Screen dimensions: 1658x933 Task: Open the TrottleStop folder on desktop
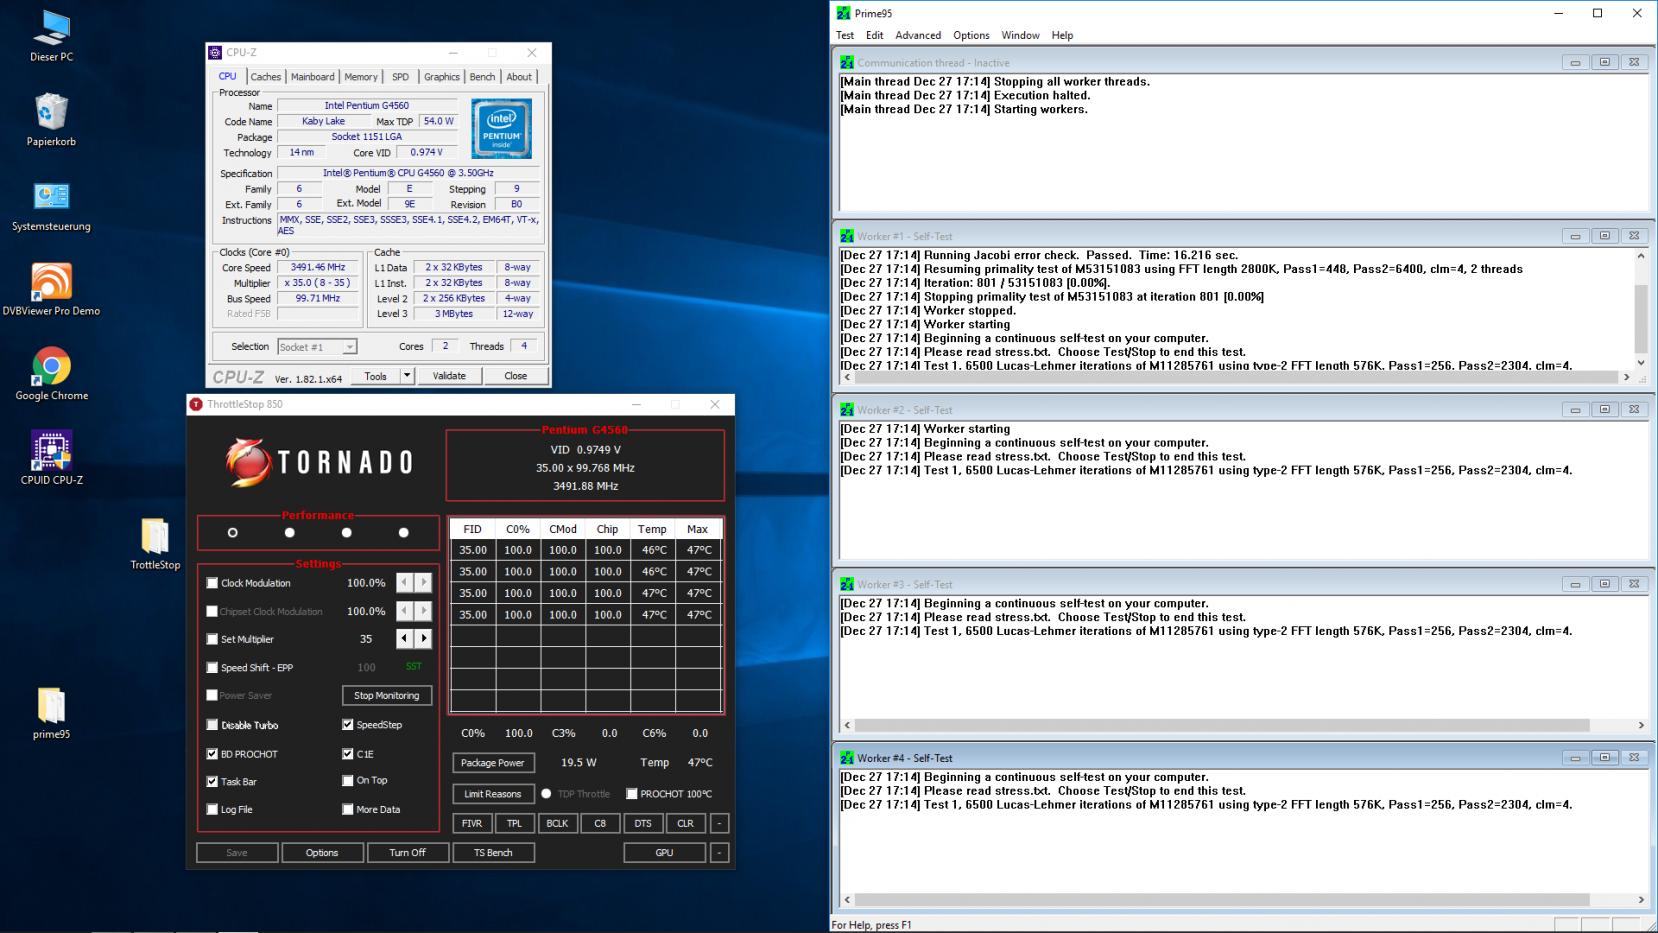pyautogui.click(x=155, y=537)
